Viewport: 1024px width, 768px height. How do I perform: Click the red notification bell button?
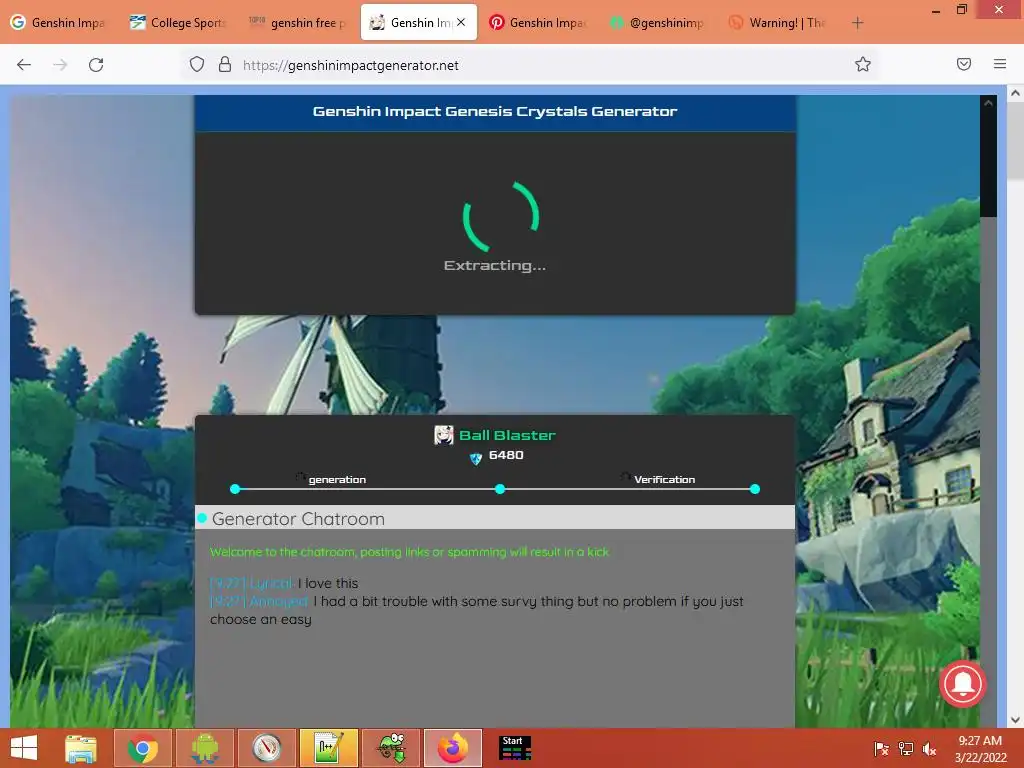coord(963,684)
